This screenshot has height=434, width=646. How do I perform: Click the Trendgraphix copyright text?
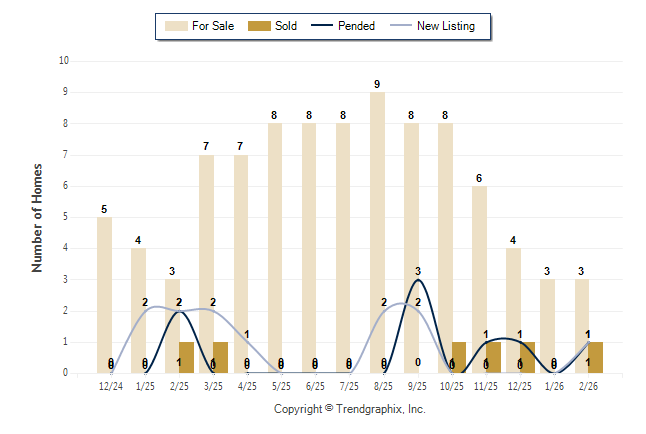pyautogui.click(x=349, y=409)
